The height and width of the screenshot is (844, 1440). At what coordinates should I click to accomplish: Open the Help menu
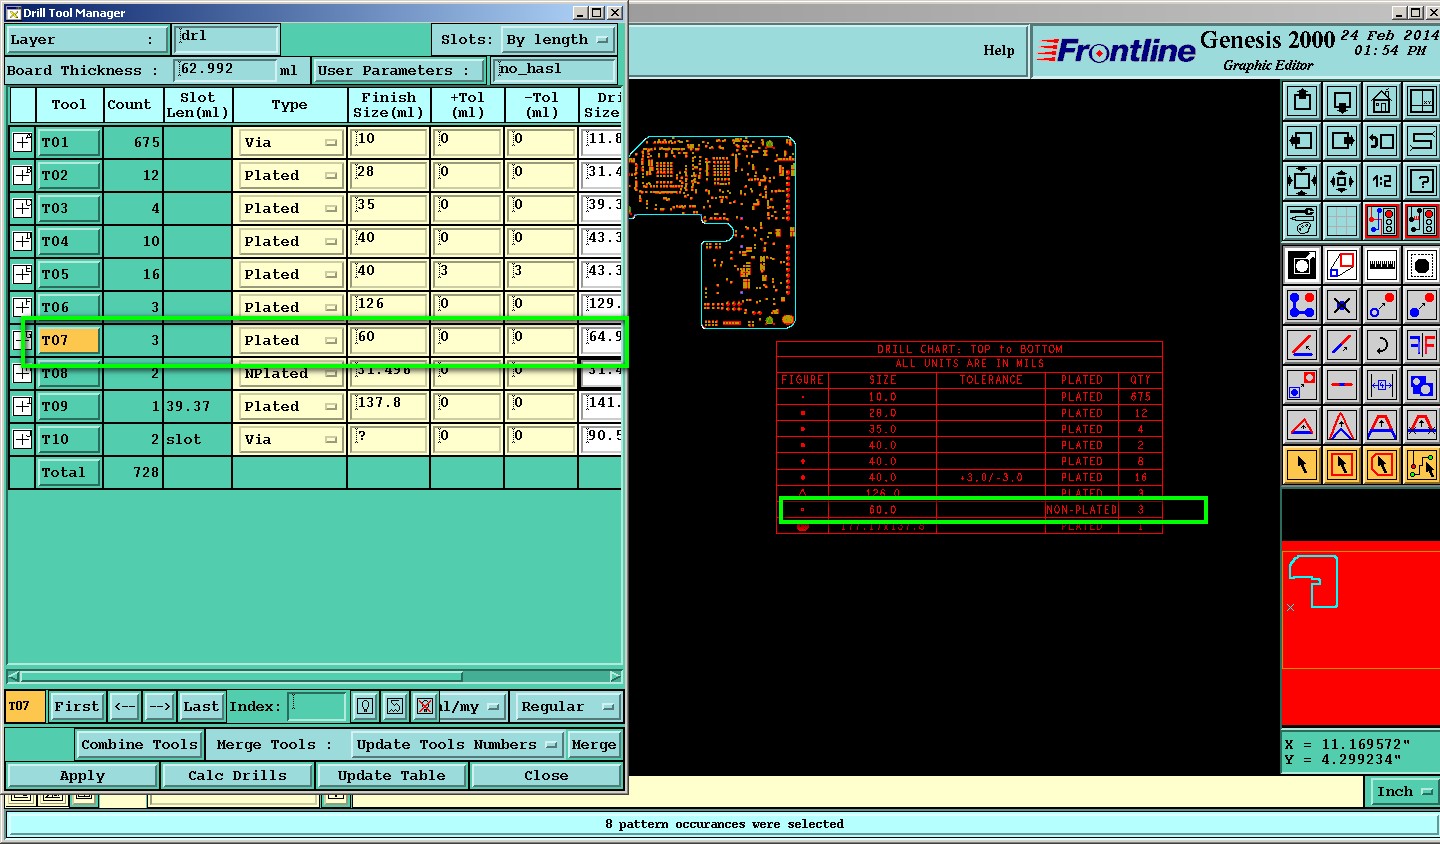tap(998, 50)
